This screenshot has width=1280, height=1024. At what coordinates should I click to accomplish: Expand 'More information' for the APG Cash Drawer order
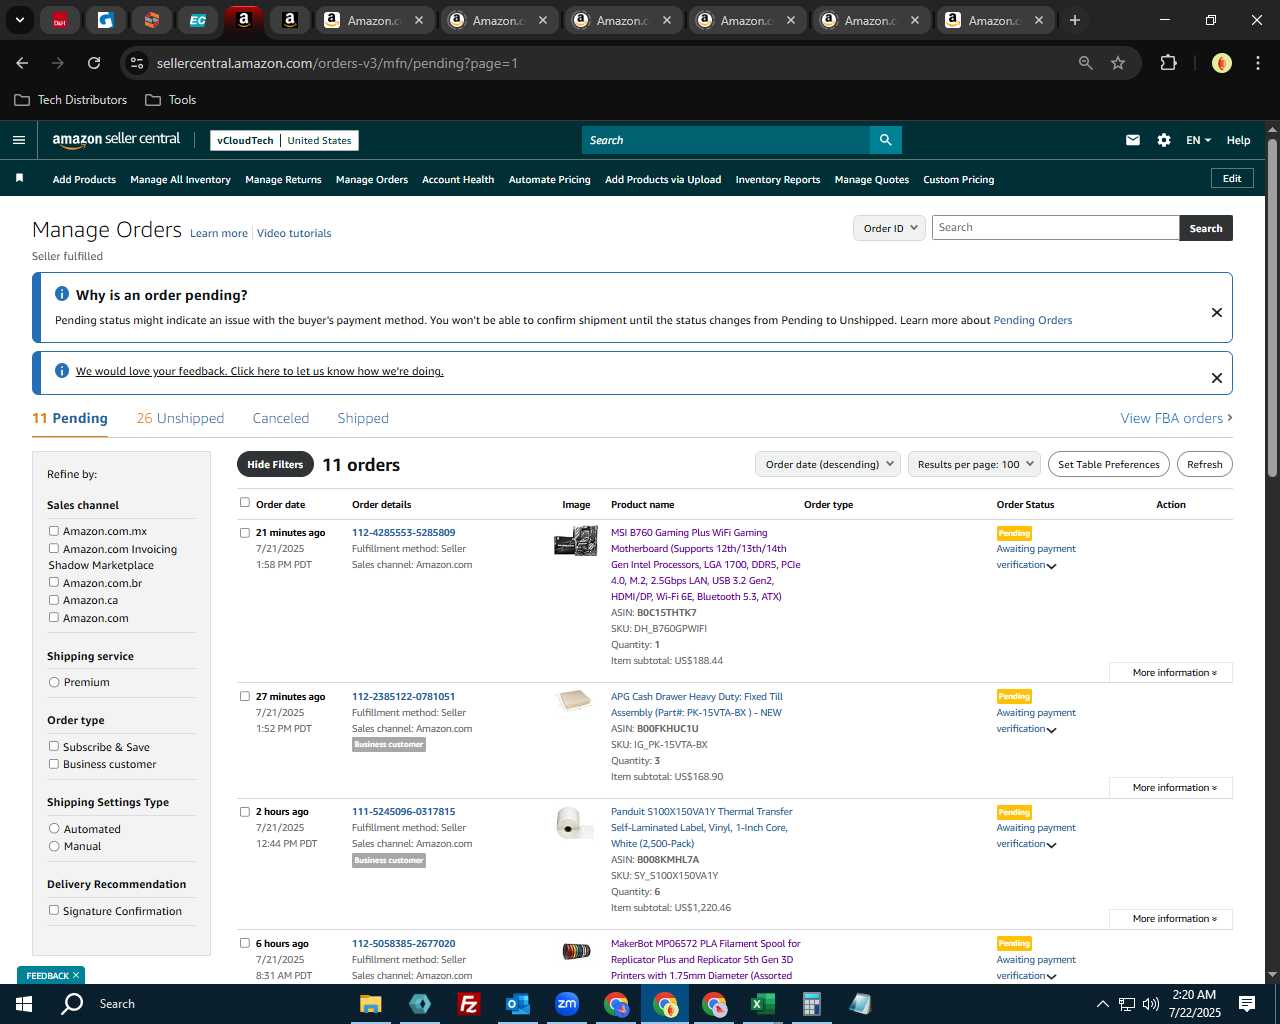tap(1171, 788)
